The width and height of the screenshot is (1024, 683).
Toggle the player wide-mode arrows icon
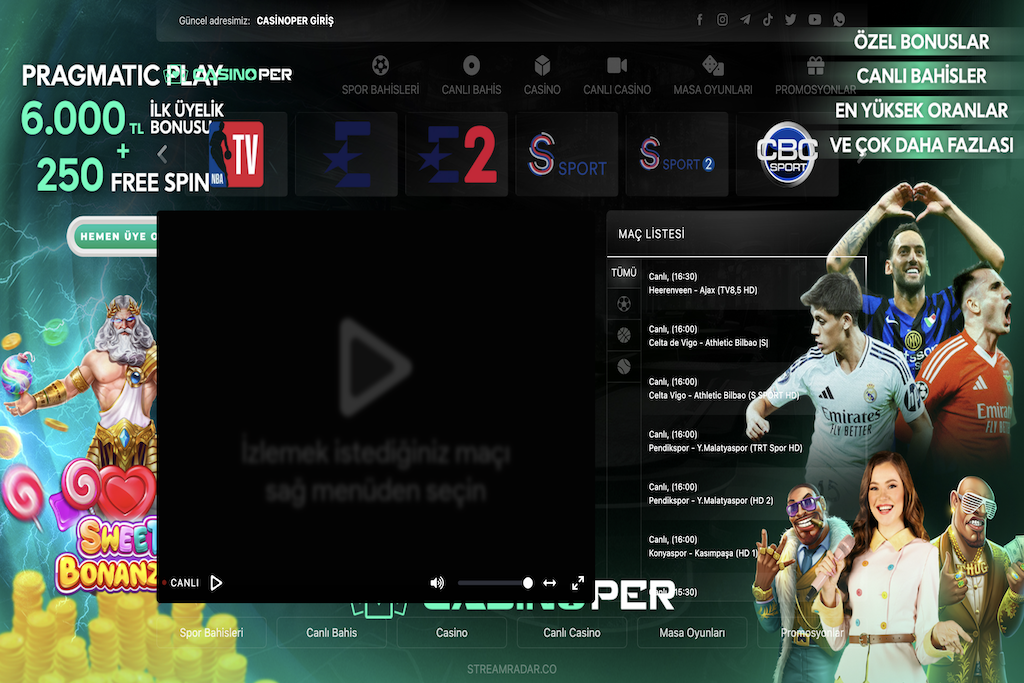549,582
